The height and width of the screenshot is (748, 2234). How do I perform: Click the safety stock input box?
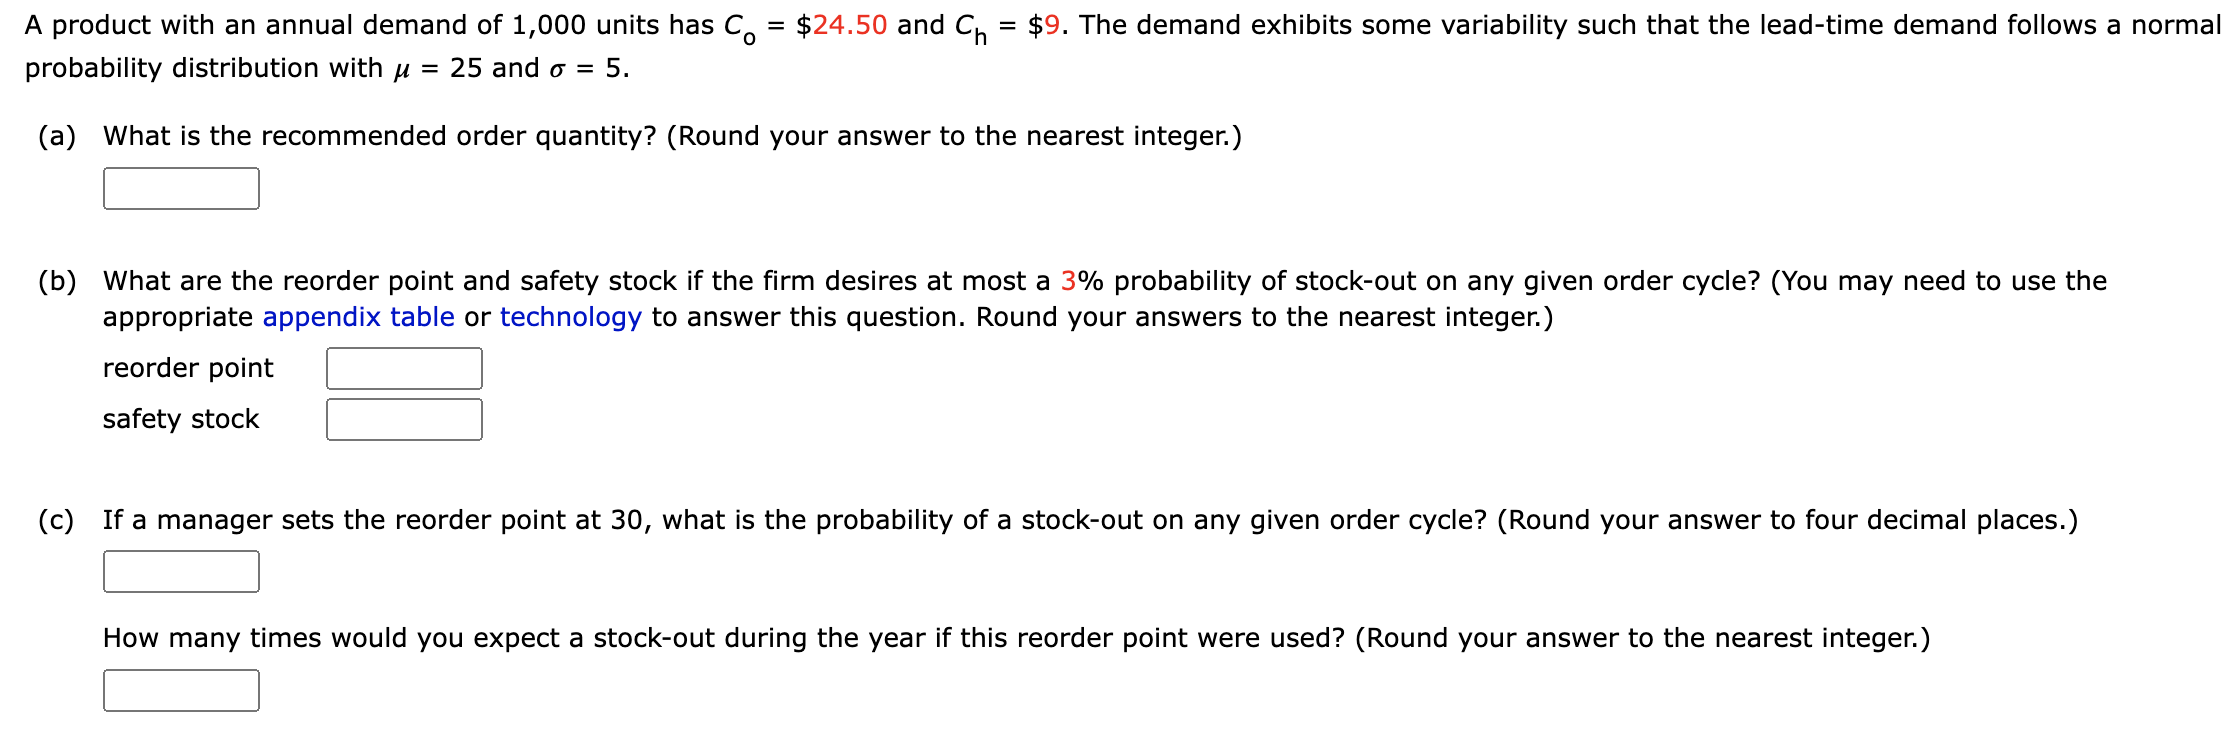coord(403,420)
